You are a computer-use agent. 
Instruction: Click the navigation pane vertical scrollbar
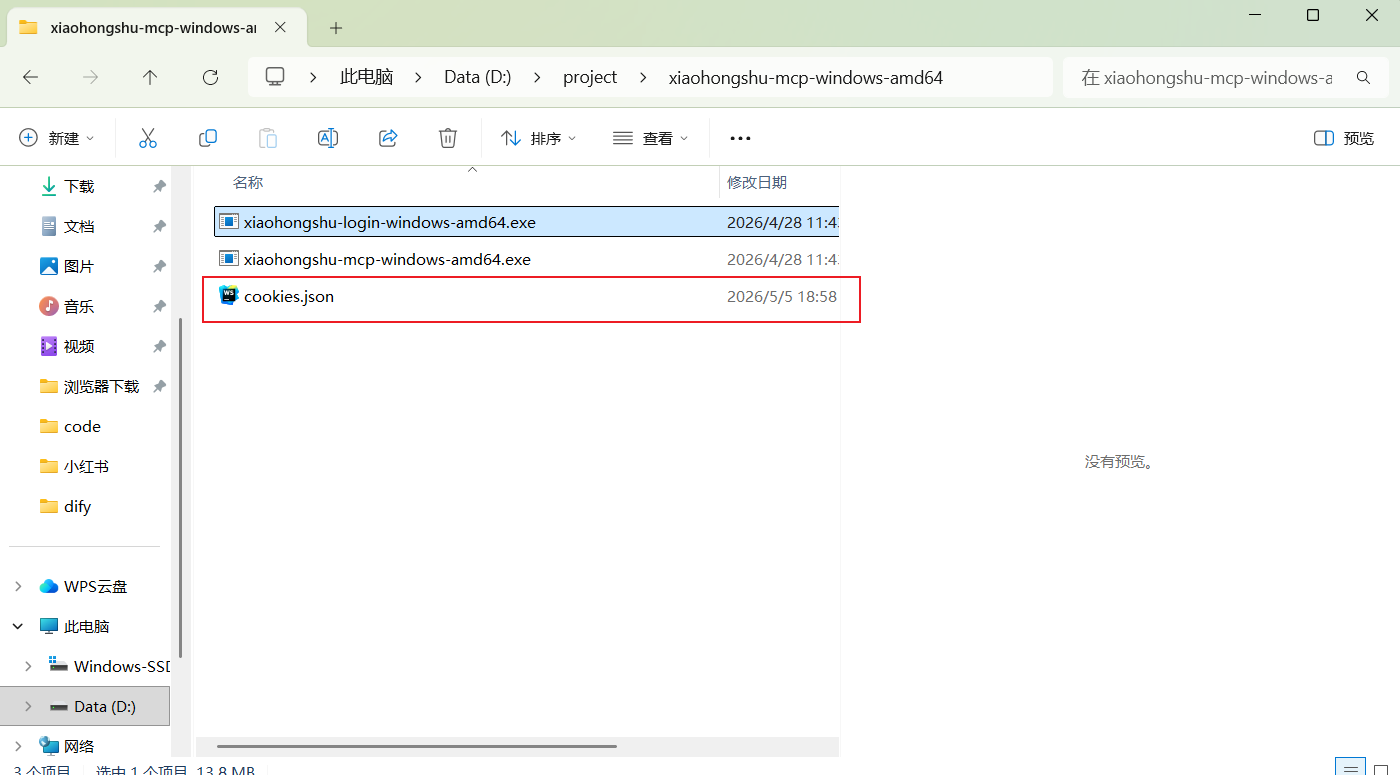180,486
